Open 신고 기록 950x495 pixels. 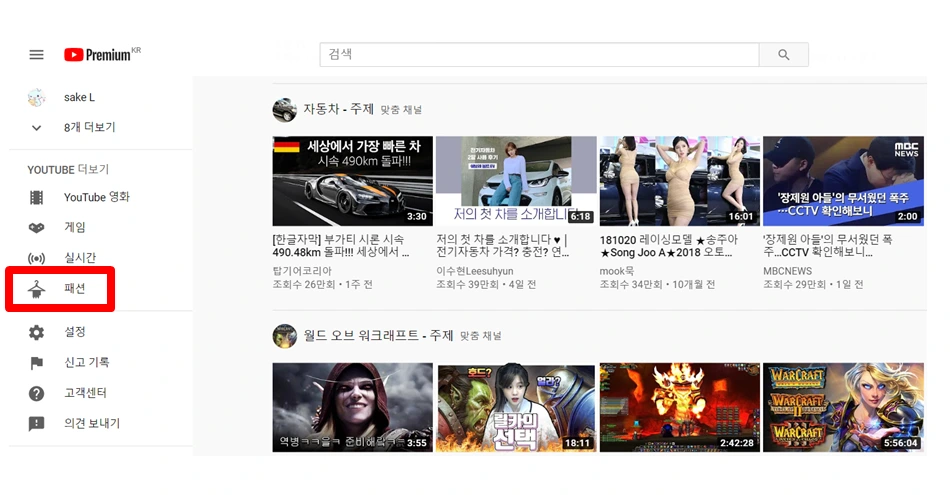point(87,362)
